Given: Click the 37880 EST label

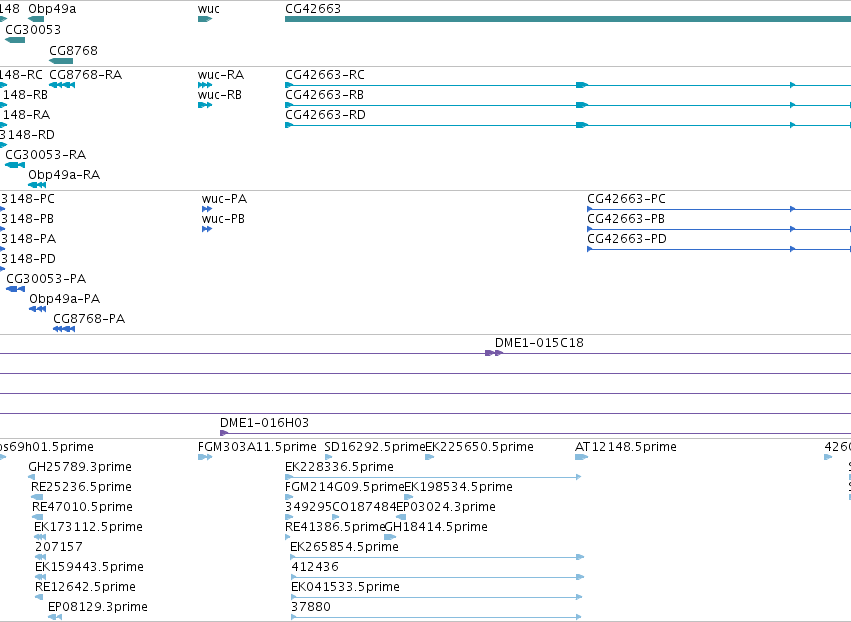Looking at the screenshot, I should (x=311, y=608).
